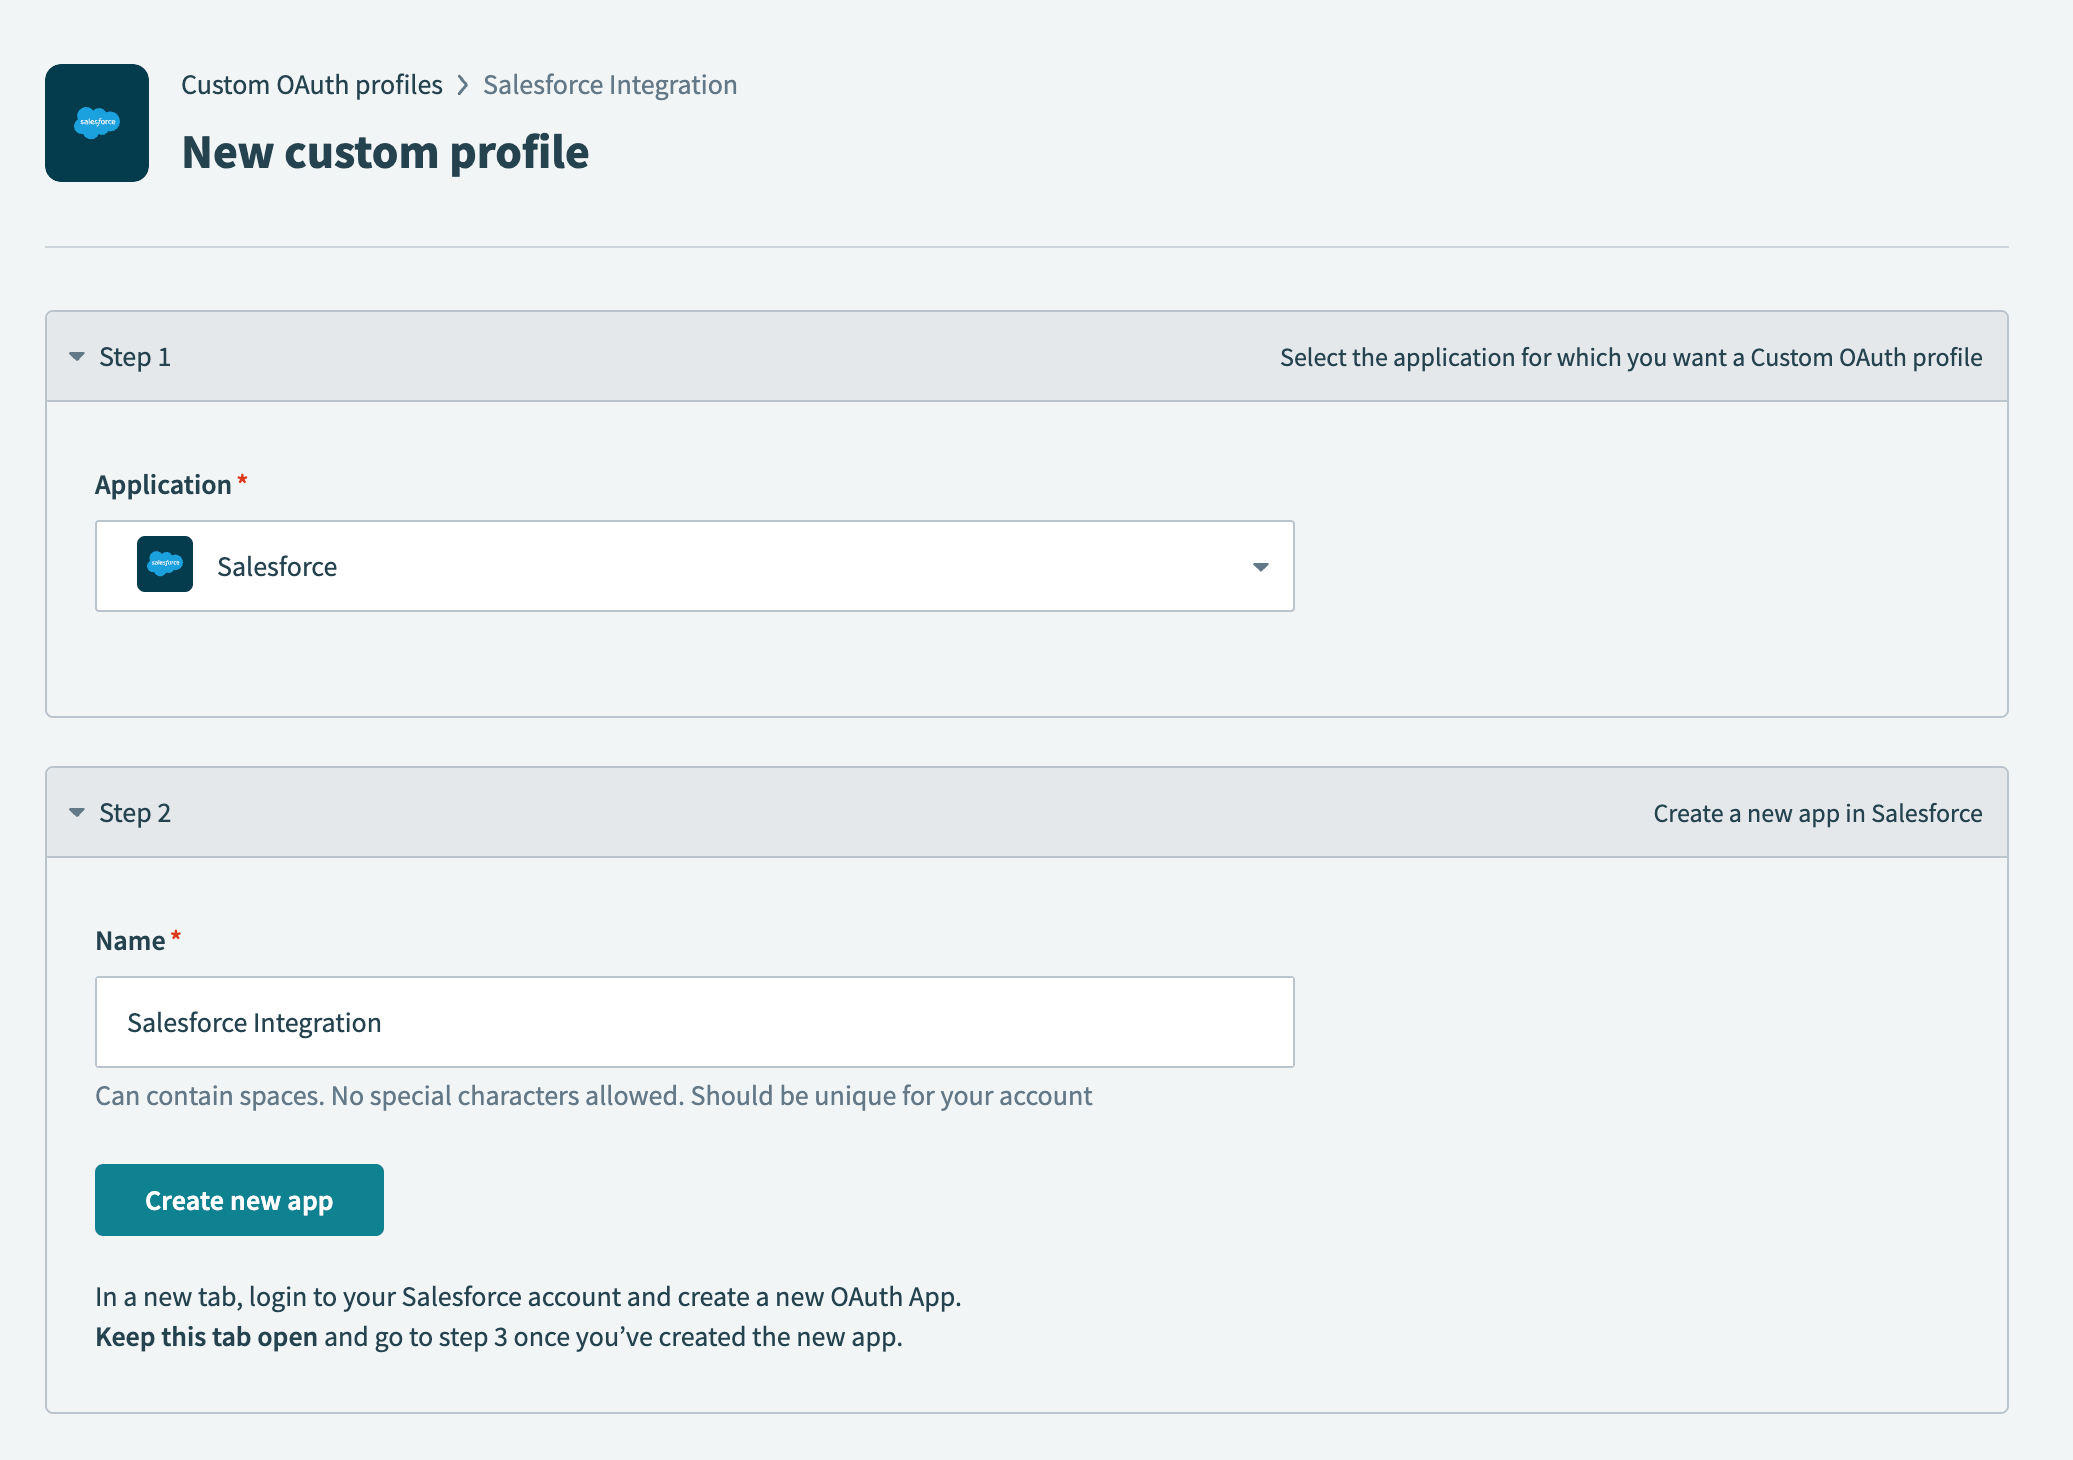
Task: Click the red required asterisk beside Name
Action: (x=176, y=936)
